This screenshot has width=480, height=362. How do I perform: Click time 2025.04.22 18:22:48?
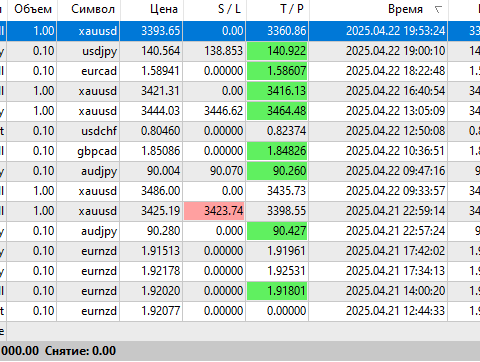(395, 71)
